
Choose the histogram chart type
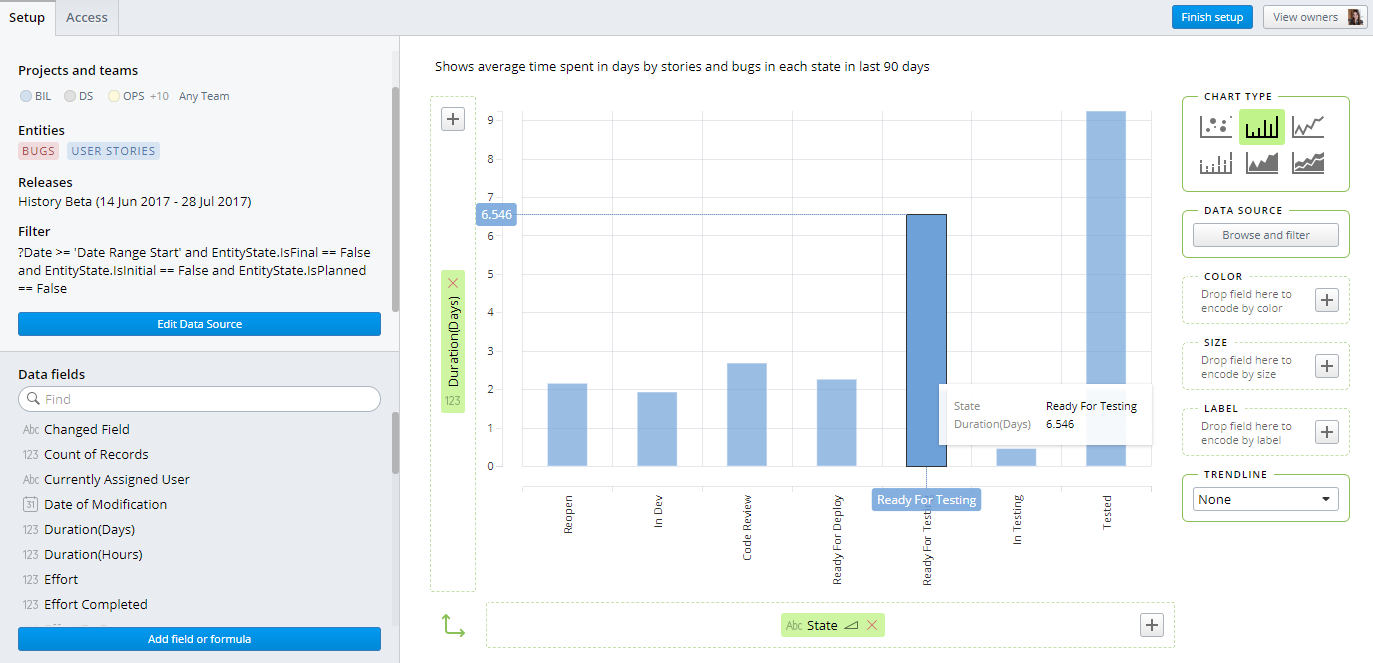coord(1215,162)
